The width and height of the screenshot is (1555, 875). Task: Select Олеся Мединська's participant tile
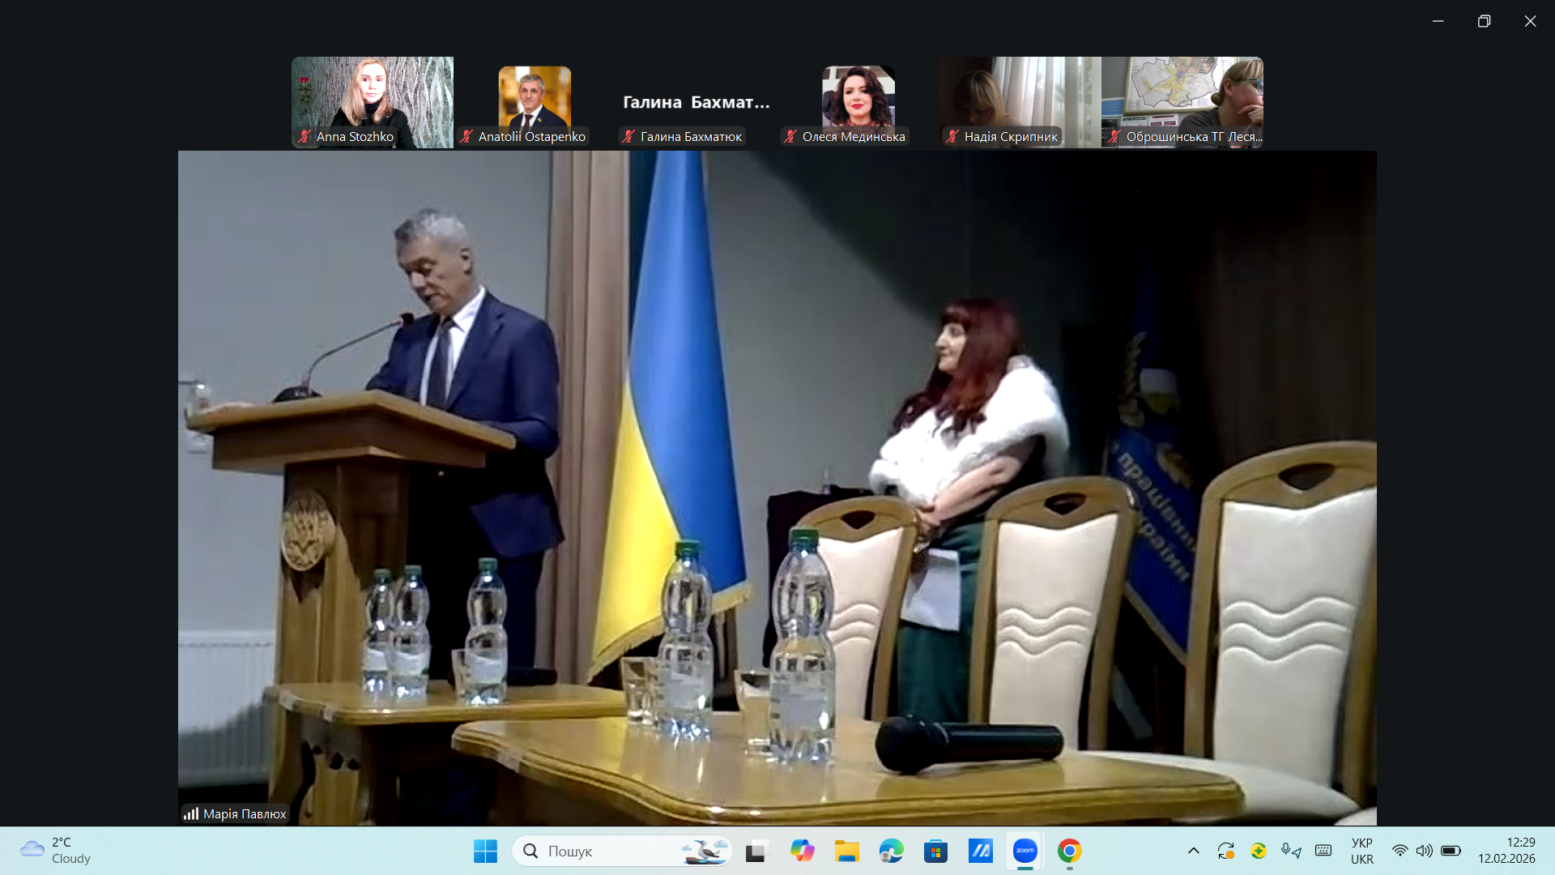click(x=858, y=102)
